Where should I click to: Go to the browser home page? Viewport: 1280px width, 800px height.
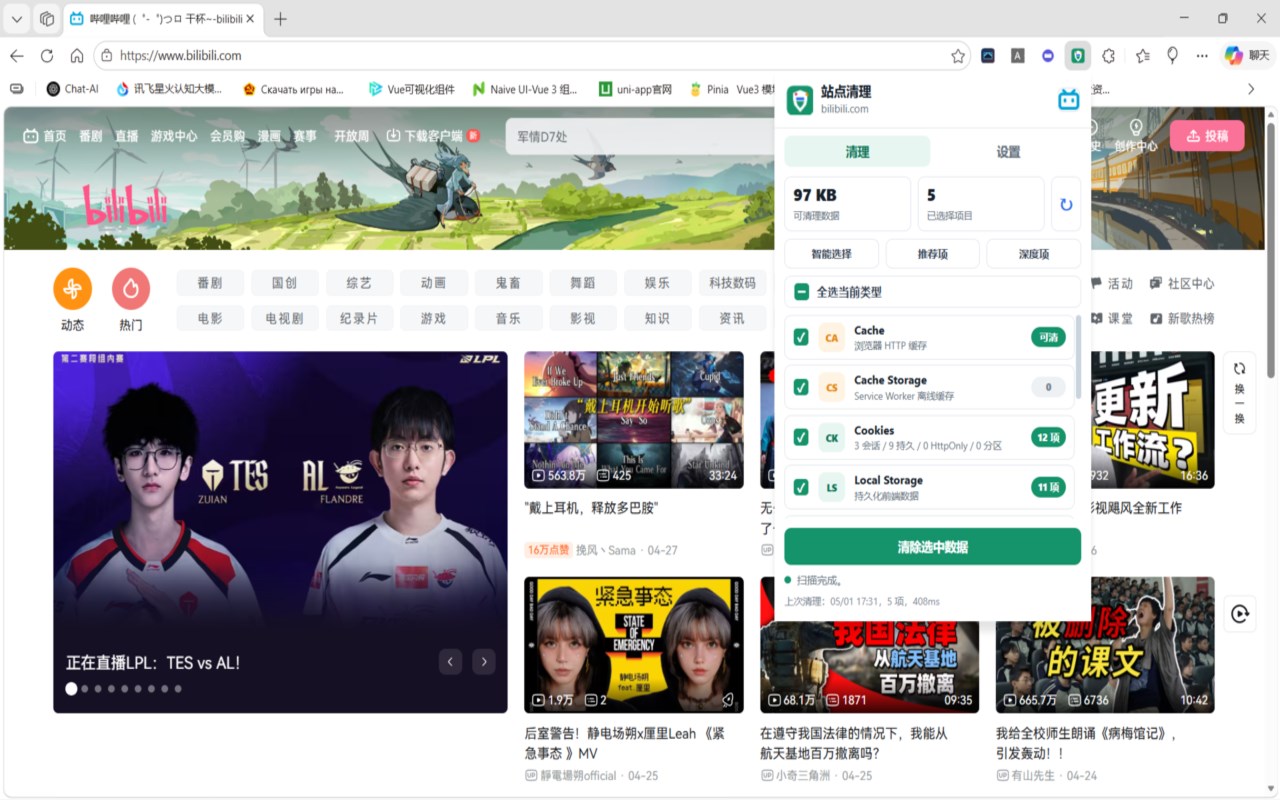tap(77, 56)
